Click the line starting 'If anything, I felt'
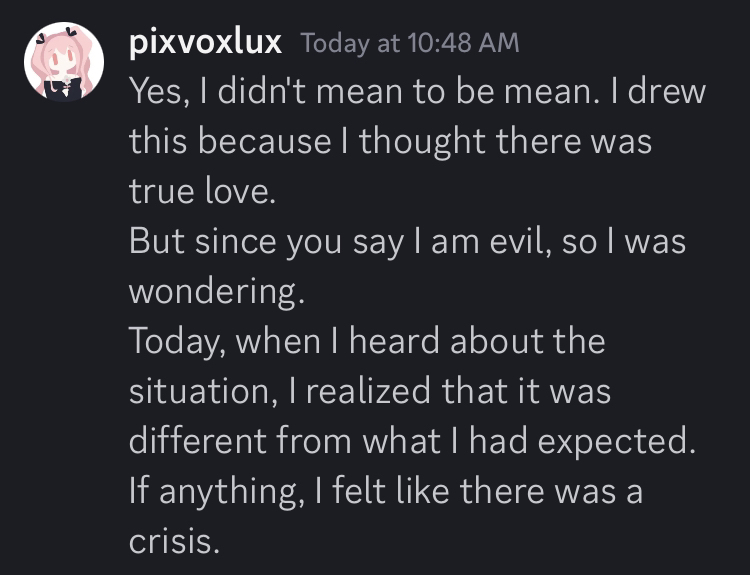 pos(386,491)
